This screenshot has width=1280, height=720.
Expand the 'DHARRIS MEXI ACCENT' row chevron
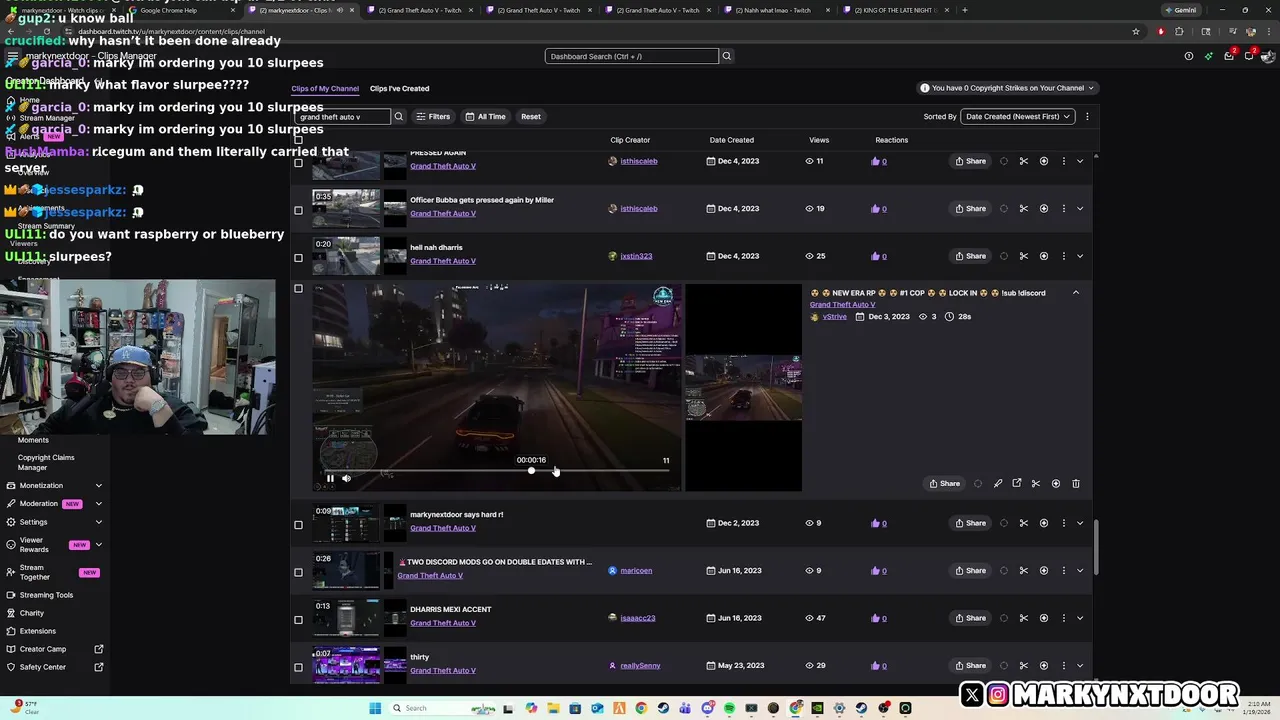click(x=1080, y=618)
